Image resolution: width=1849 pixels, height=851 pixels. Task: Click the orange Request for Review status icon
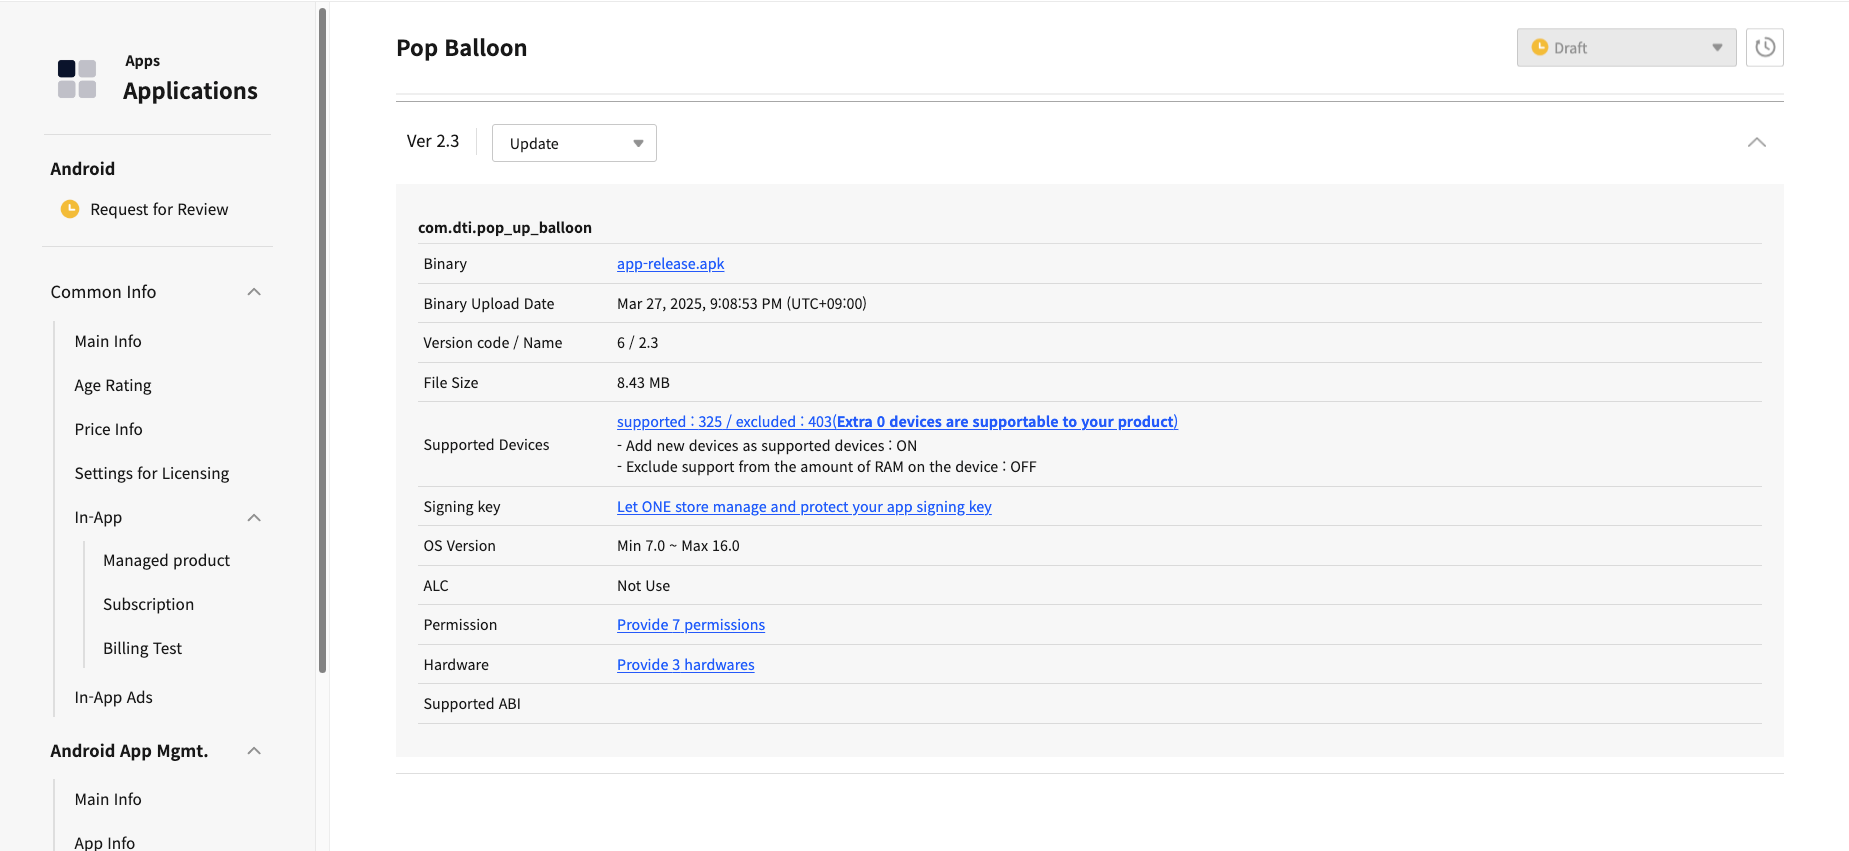click(70, 209)
